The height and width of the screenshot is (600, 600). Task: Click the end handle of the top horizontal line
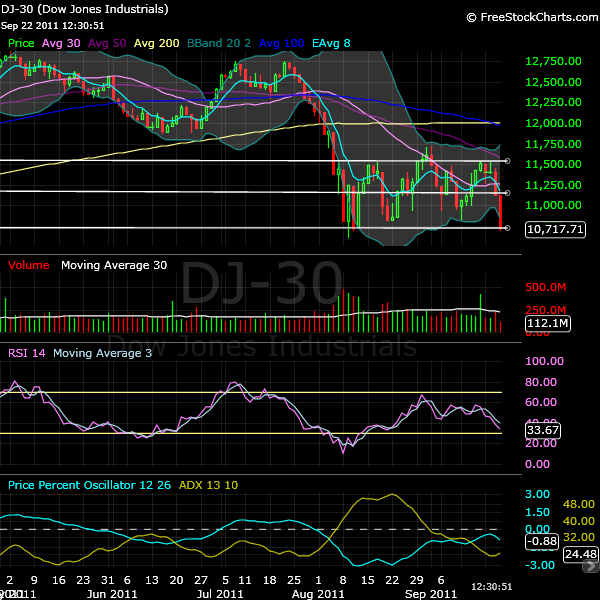pos(507,161)
